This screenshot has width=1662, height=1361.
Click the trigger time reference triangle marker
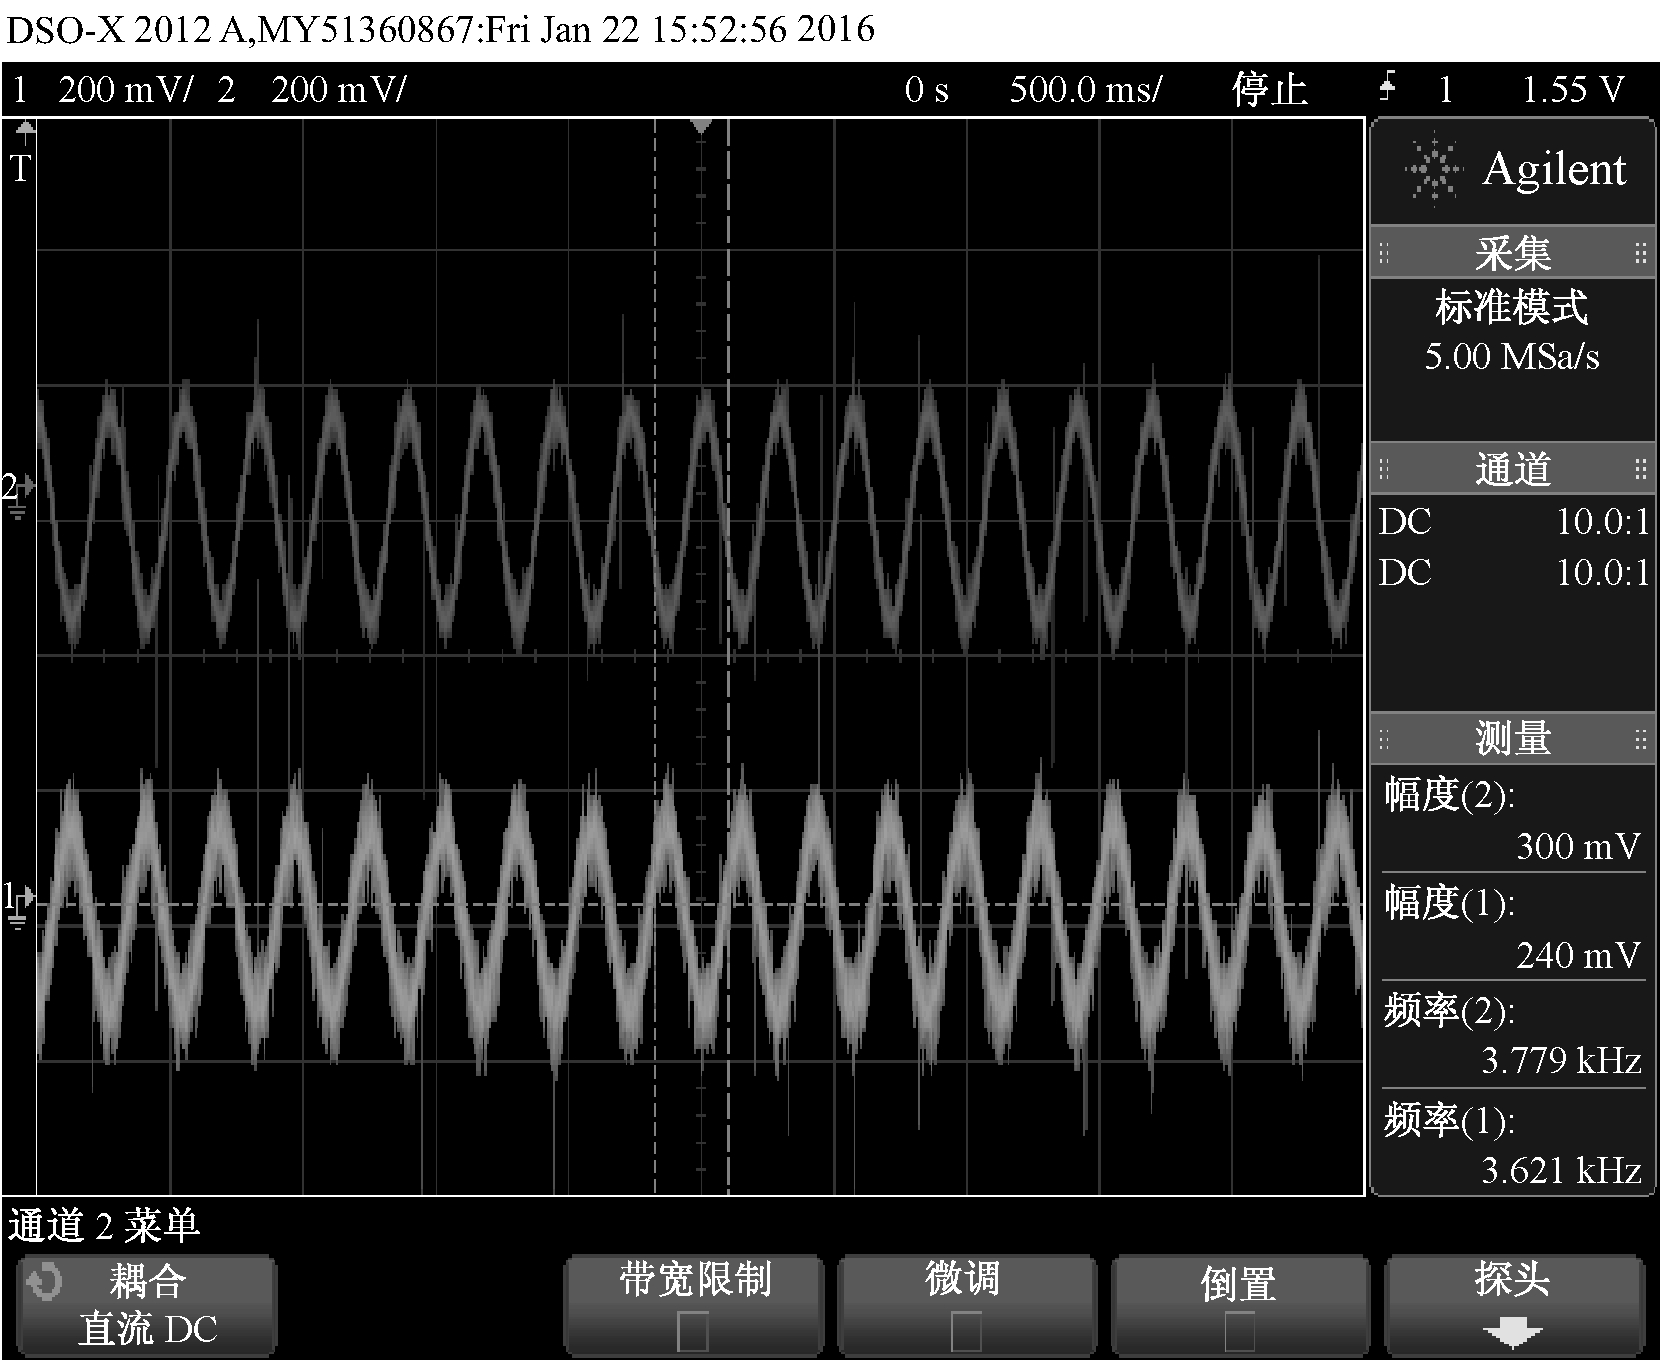[x=701, y=126]
